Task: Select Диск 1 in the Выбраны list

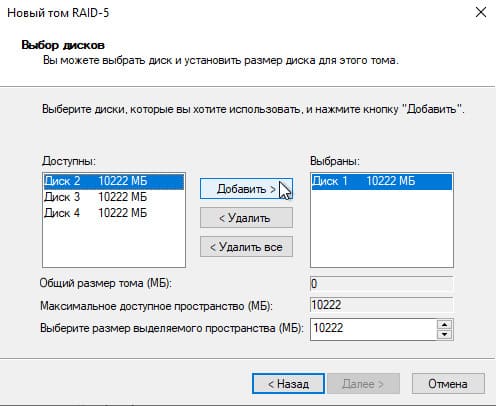Action: point(382,181)
